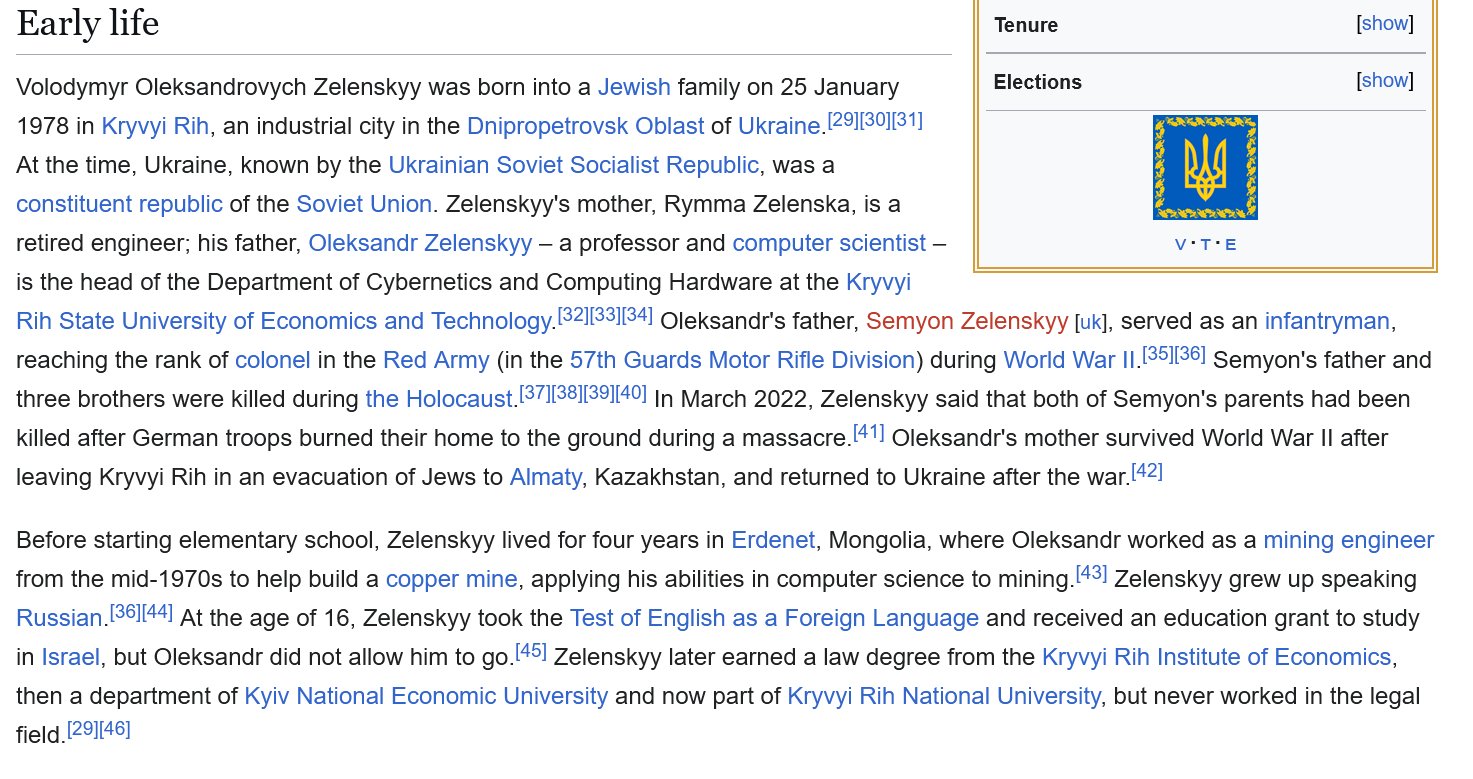Open the Soviet Union link

click(x=364, y=204)
